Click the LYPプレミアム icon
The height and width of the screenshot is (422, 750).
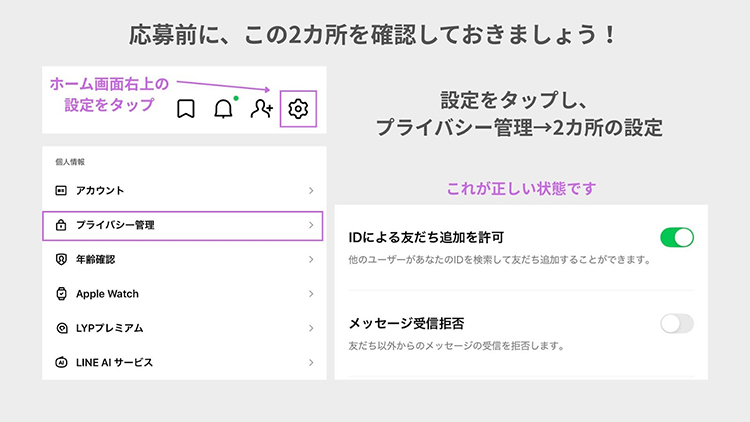(x=60, y=328)
